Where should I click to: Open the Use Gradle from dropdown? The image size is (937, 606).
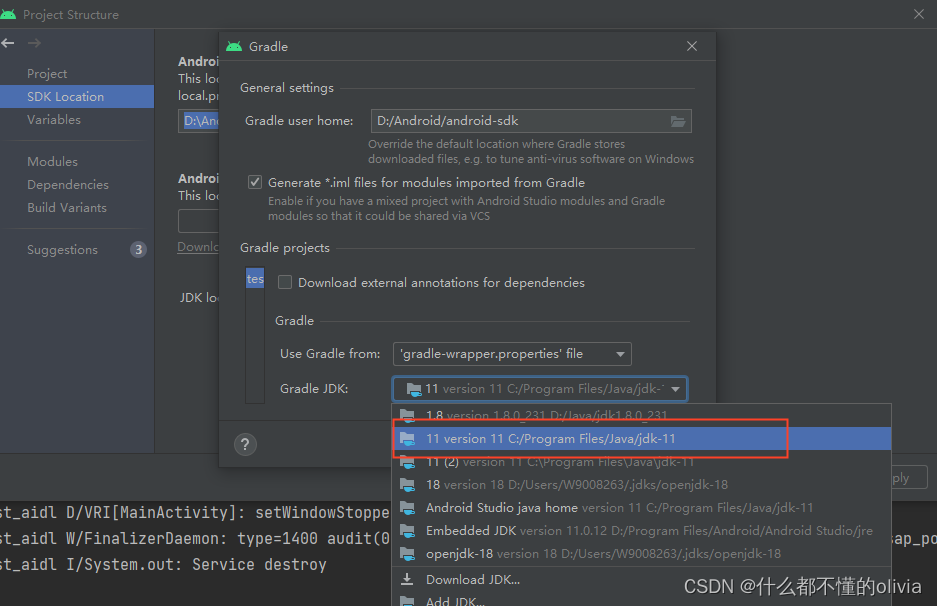pyautogui.click(x=619, y=353)
